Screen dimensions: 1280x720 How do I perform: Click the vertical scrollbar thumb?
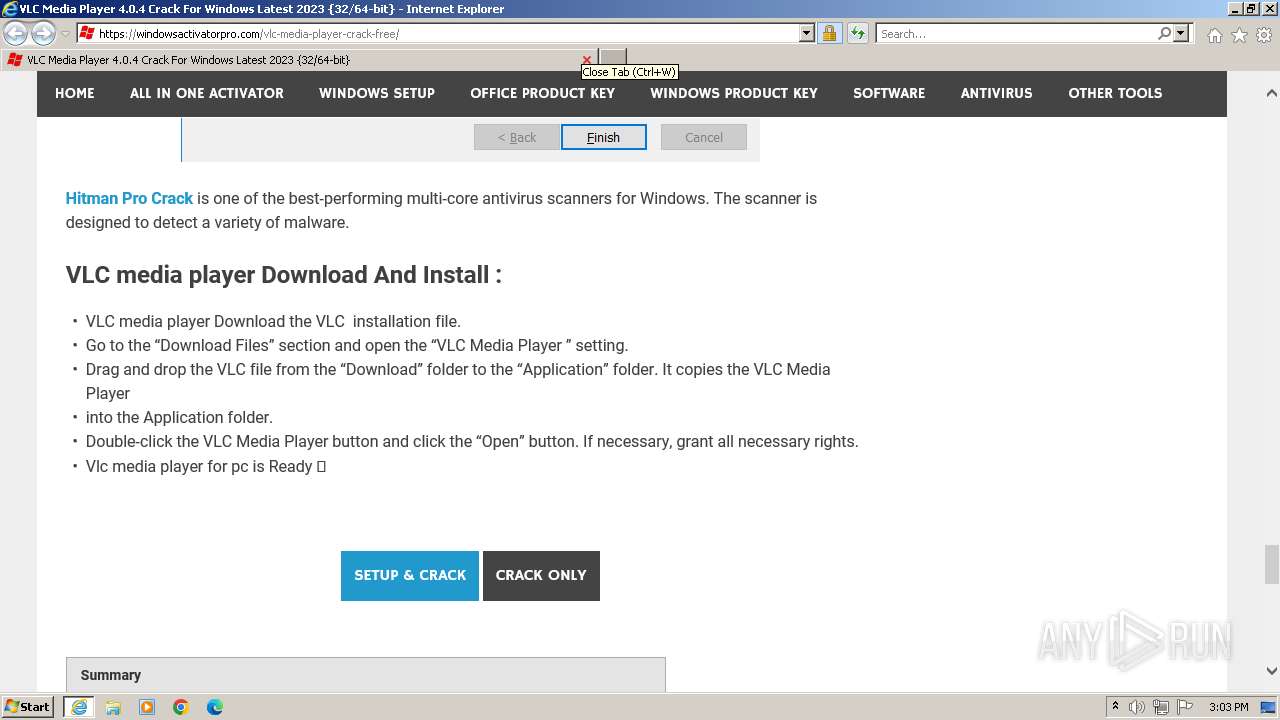[1272, 564]
